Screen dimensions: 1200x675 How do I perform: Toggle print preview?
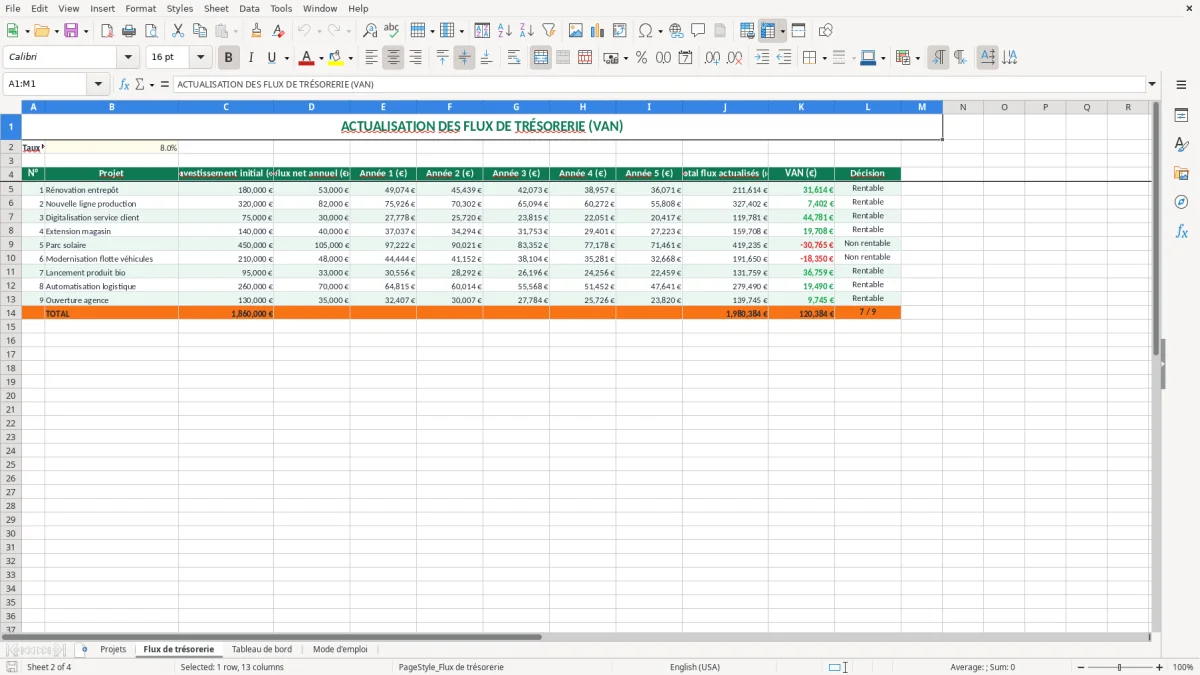151,31
